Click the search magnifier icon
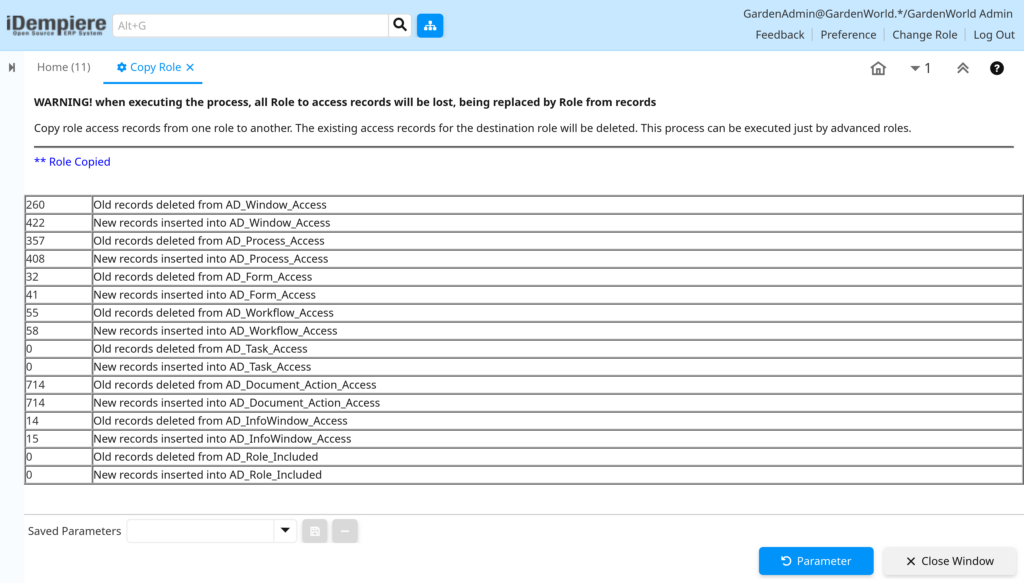 (x=400, y=25)
